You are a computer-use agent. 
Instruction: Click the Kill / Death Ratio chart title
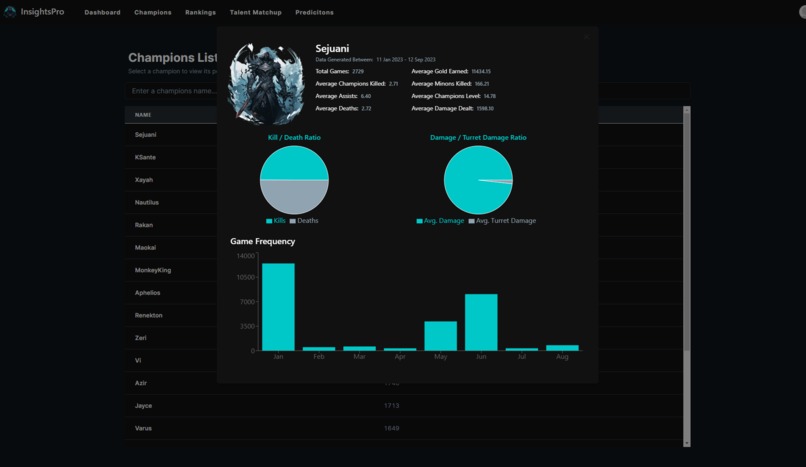pyautogui.click(x=294, y=138)
